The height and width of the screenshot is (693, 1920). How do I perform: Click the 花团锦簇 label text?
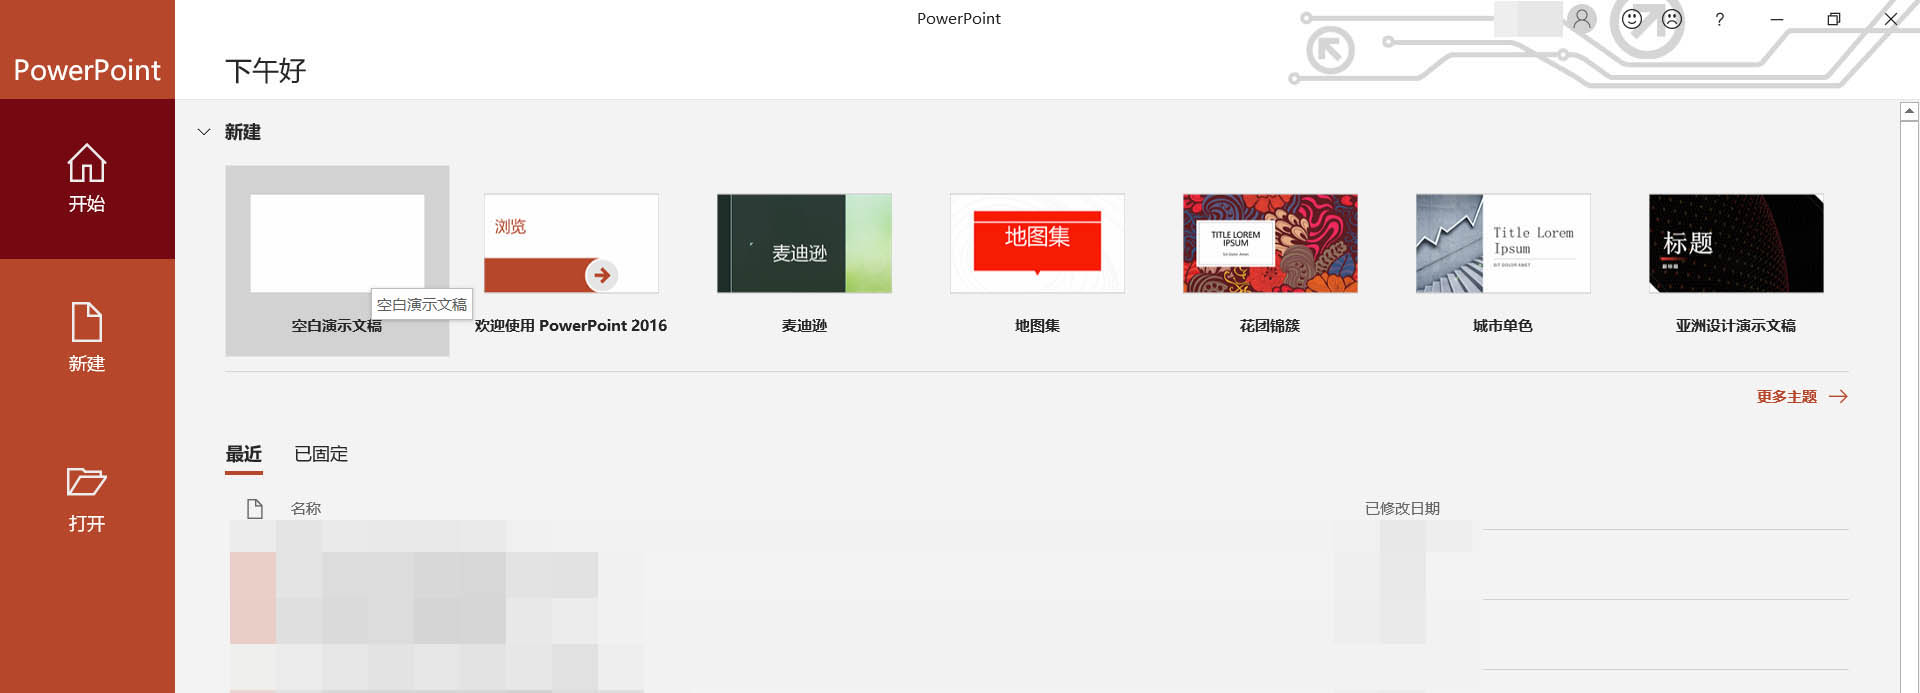click(1270, 326)
